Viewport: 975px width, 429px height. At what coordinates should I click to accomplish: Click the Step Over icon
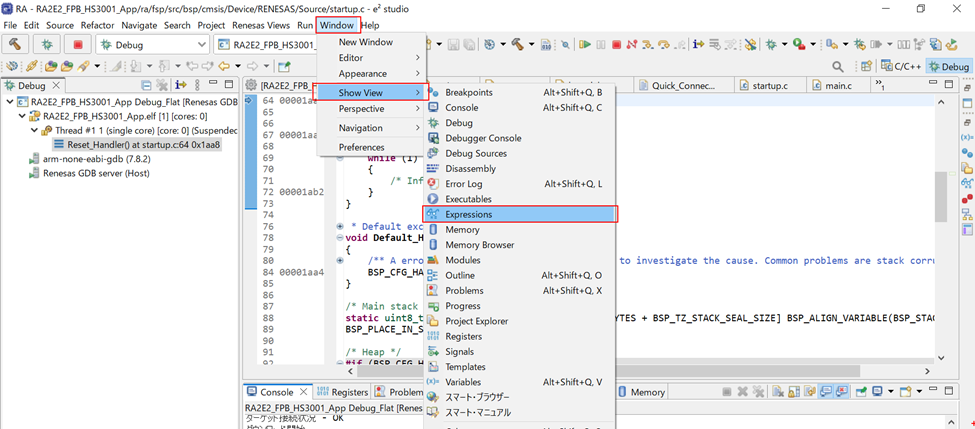(x=665, y=44)
